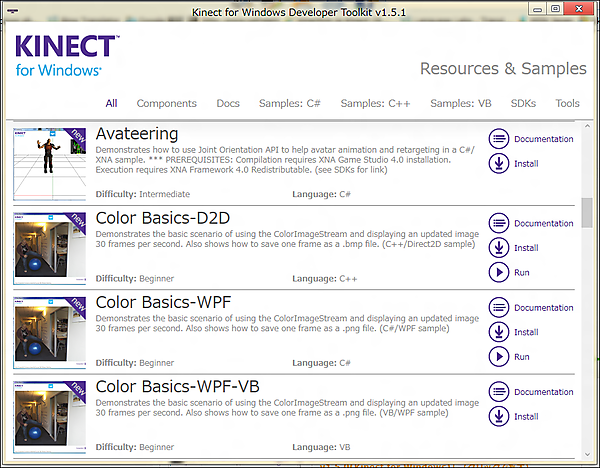
Task: Click Install download icon for Color Basics-WPF
Action: pos(499,332)
